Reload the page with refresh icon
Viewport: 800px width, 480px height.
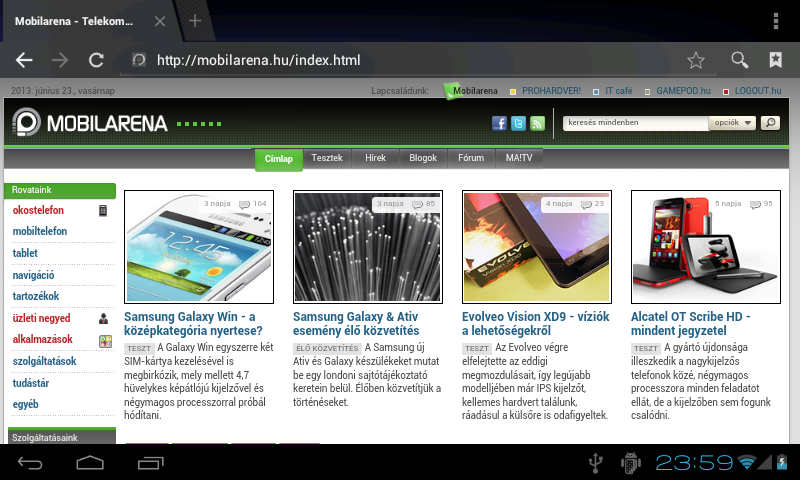[x=96, y=60]
